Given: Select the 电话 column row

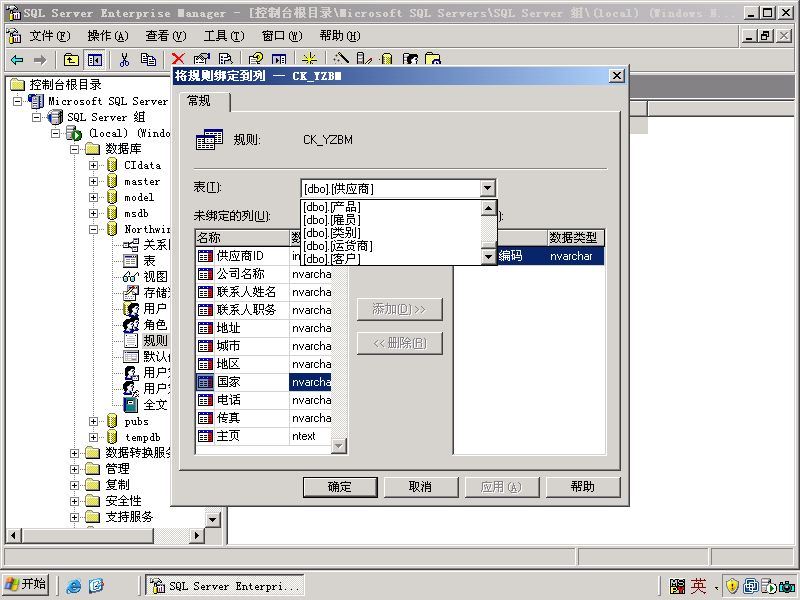Looking at the screenshot, I should coord(264,400).
